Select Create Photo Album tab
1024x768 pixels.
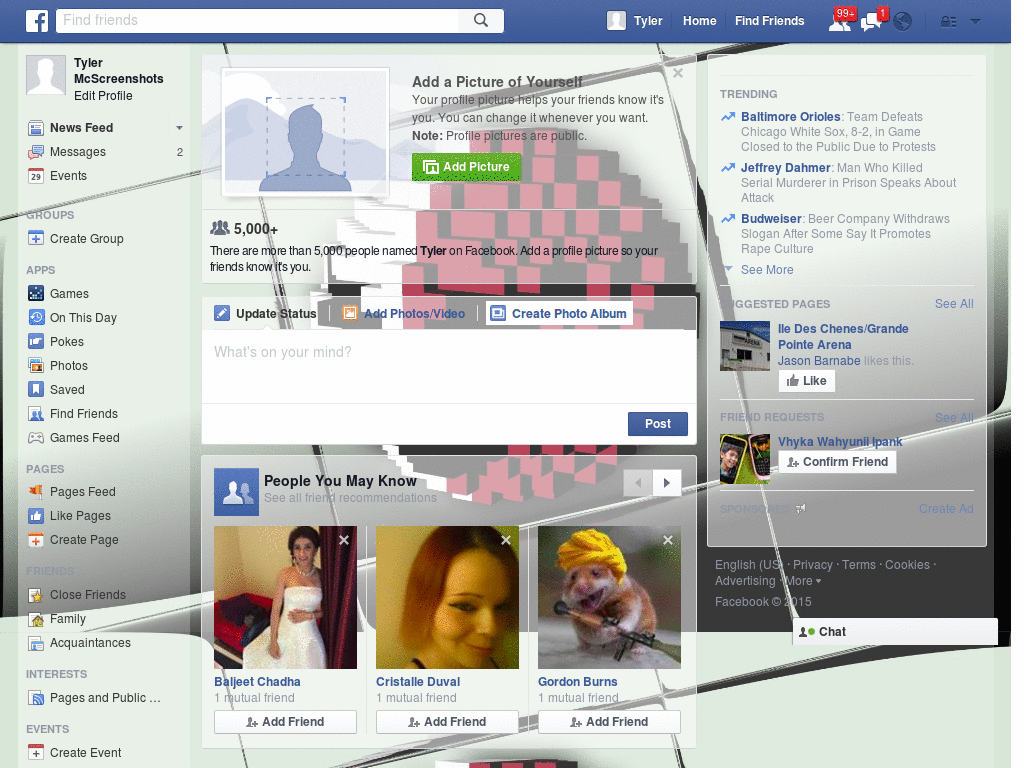click(559, 313)
